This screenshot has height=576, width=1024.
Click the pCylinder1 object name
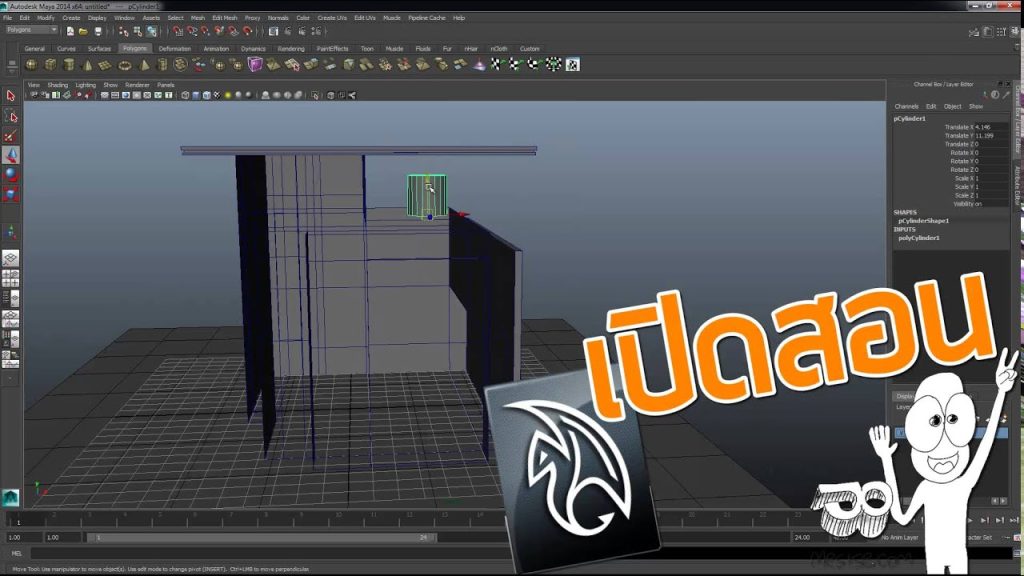[910, 118]
